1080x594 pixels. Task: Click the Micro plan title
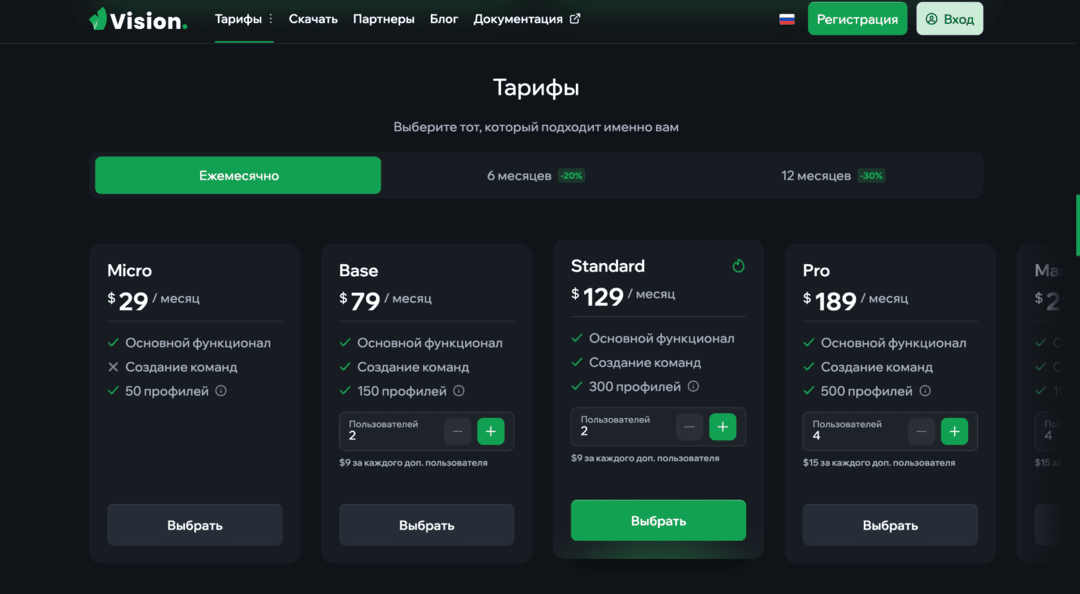click(129, 270)
